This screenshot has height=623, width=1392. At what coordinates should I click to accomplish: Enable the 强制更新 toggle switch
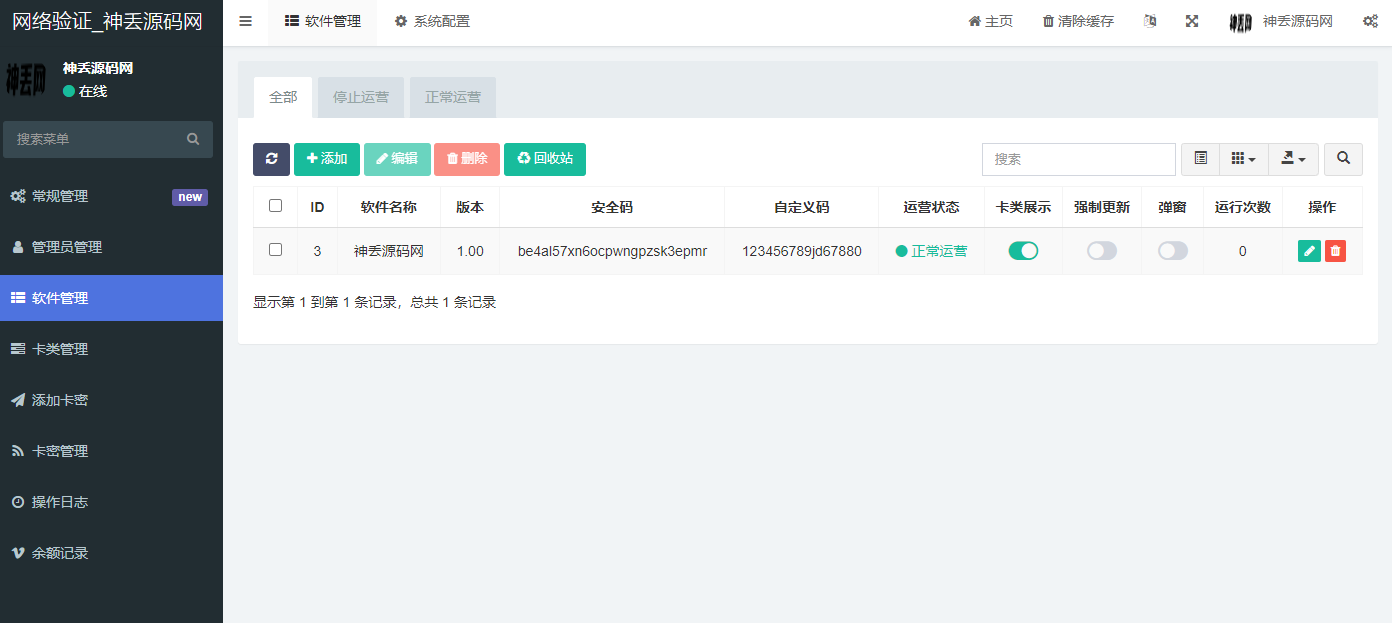click(1101, 250)
